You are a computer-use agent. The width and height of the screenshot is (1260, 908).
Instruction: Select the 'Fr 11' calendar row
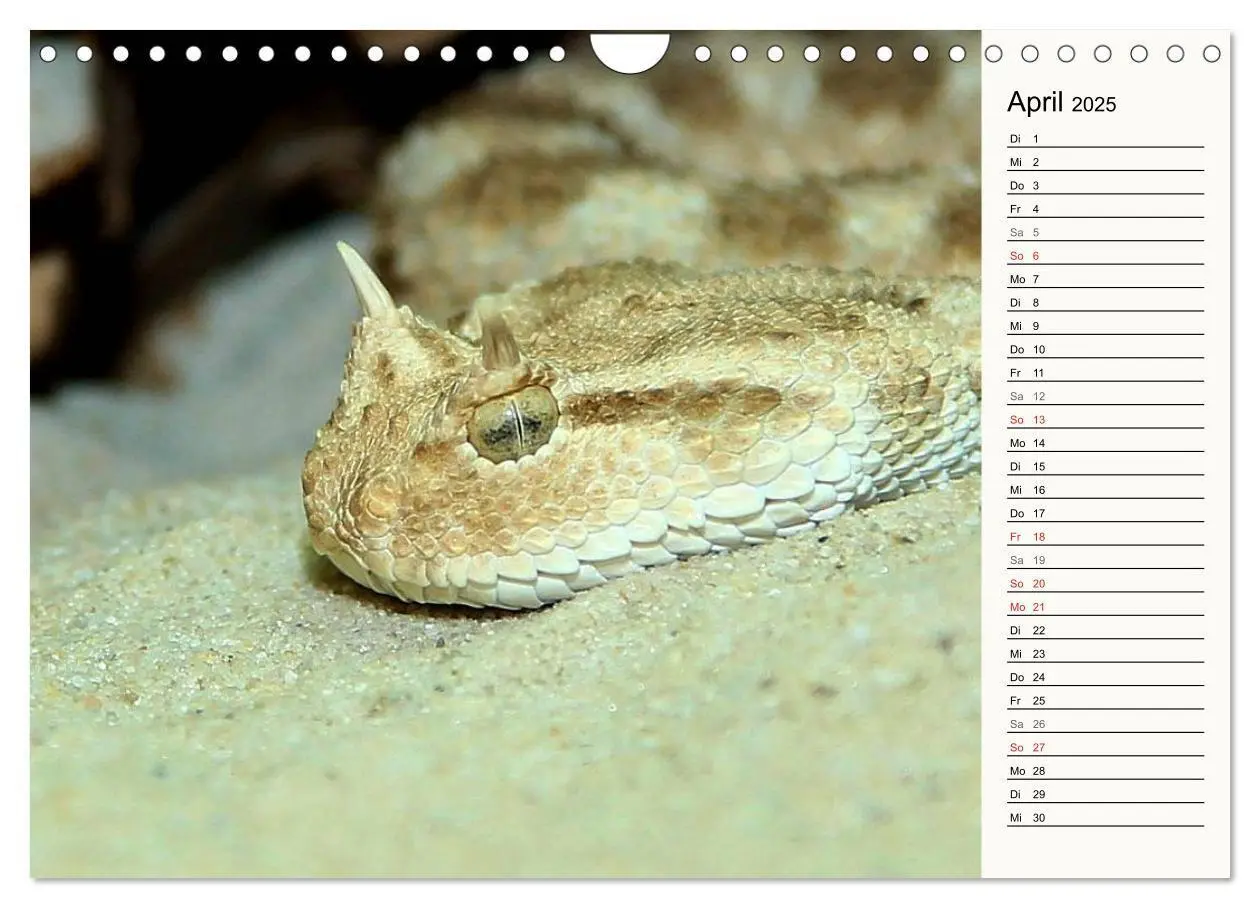1105,373
